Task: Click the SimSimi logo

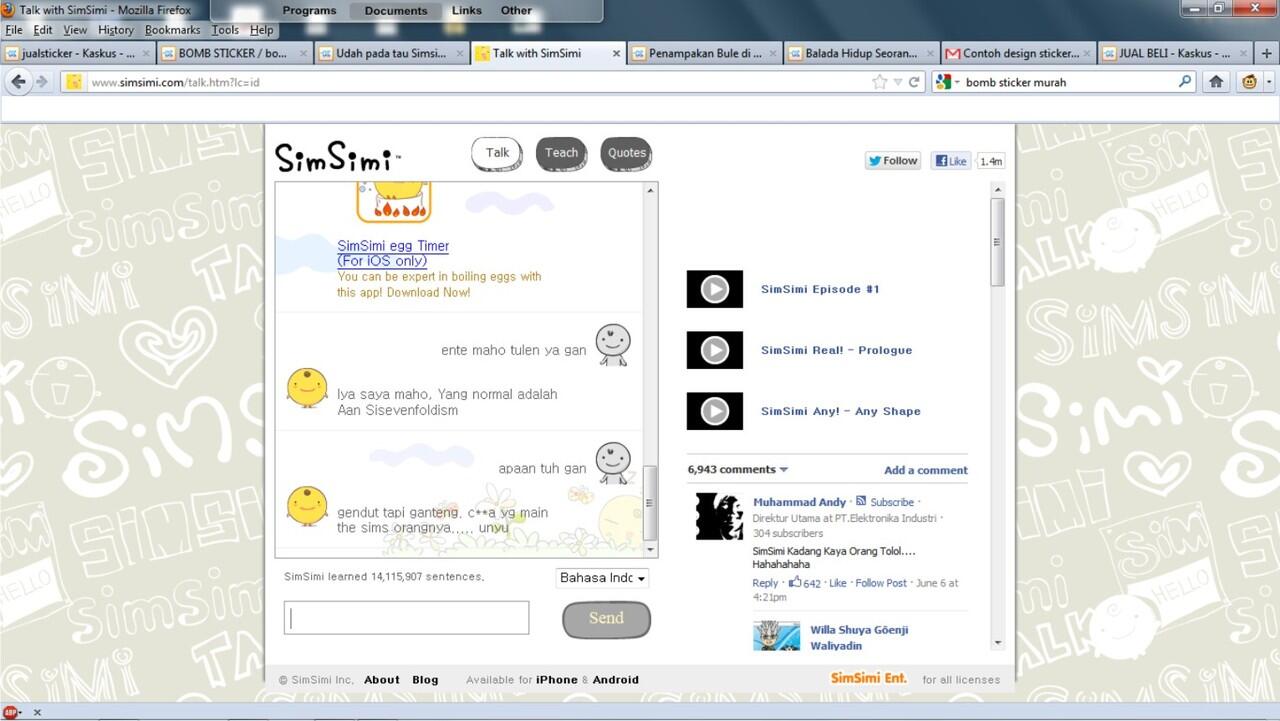Action: click(338, 158)
